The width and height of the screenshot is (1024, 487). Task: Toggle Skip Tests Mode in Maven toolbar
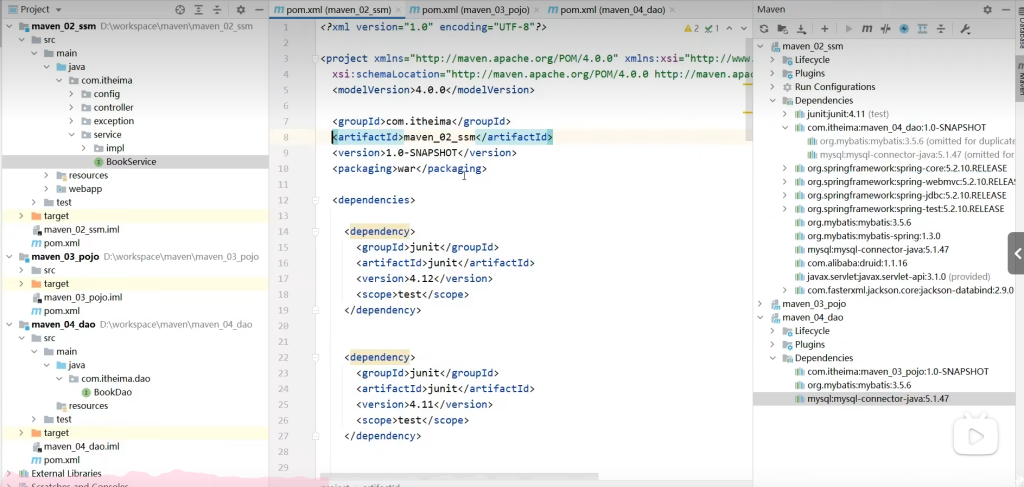tap(904, 28)
